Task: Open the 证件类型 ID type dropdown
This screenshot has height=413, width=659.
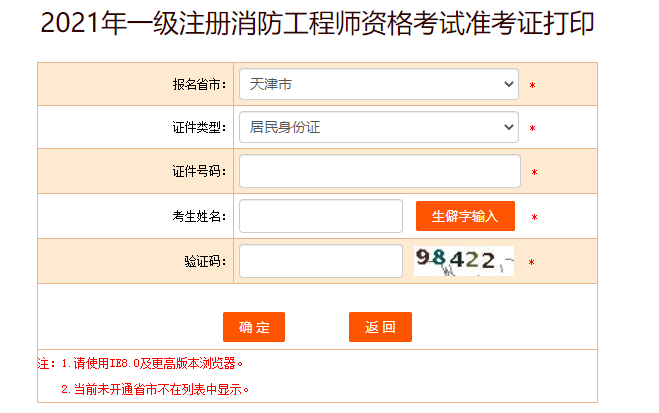Action: [379, 127]
